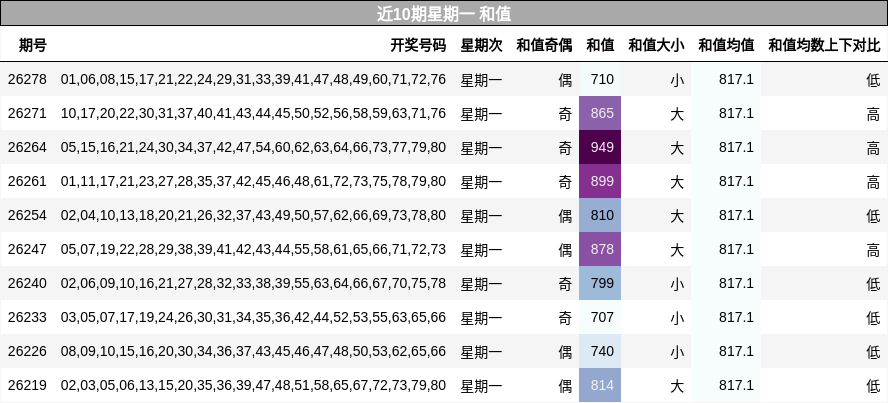Click the sum value 740
The width and height of the screenshot is (888, 403).
pyautogui.click(x=602, y=351)
